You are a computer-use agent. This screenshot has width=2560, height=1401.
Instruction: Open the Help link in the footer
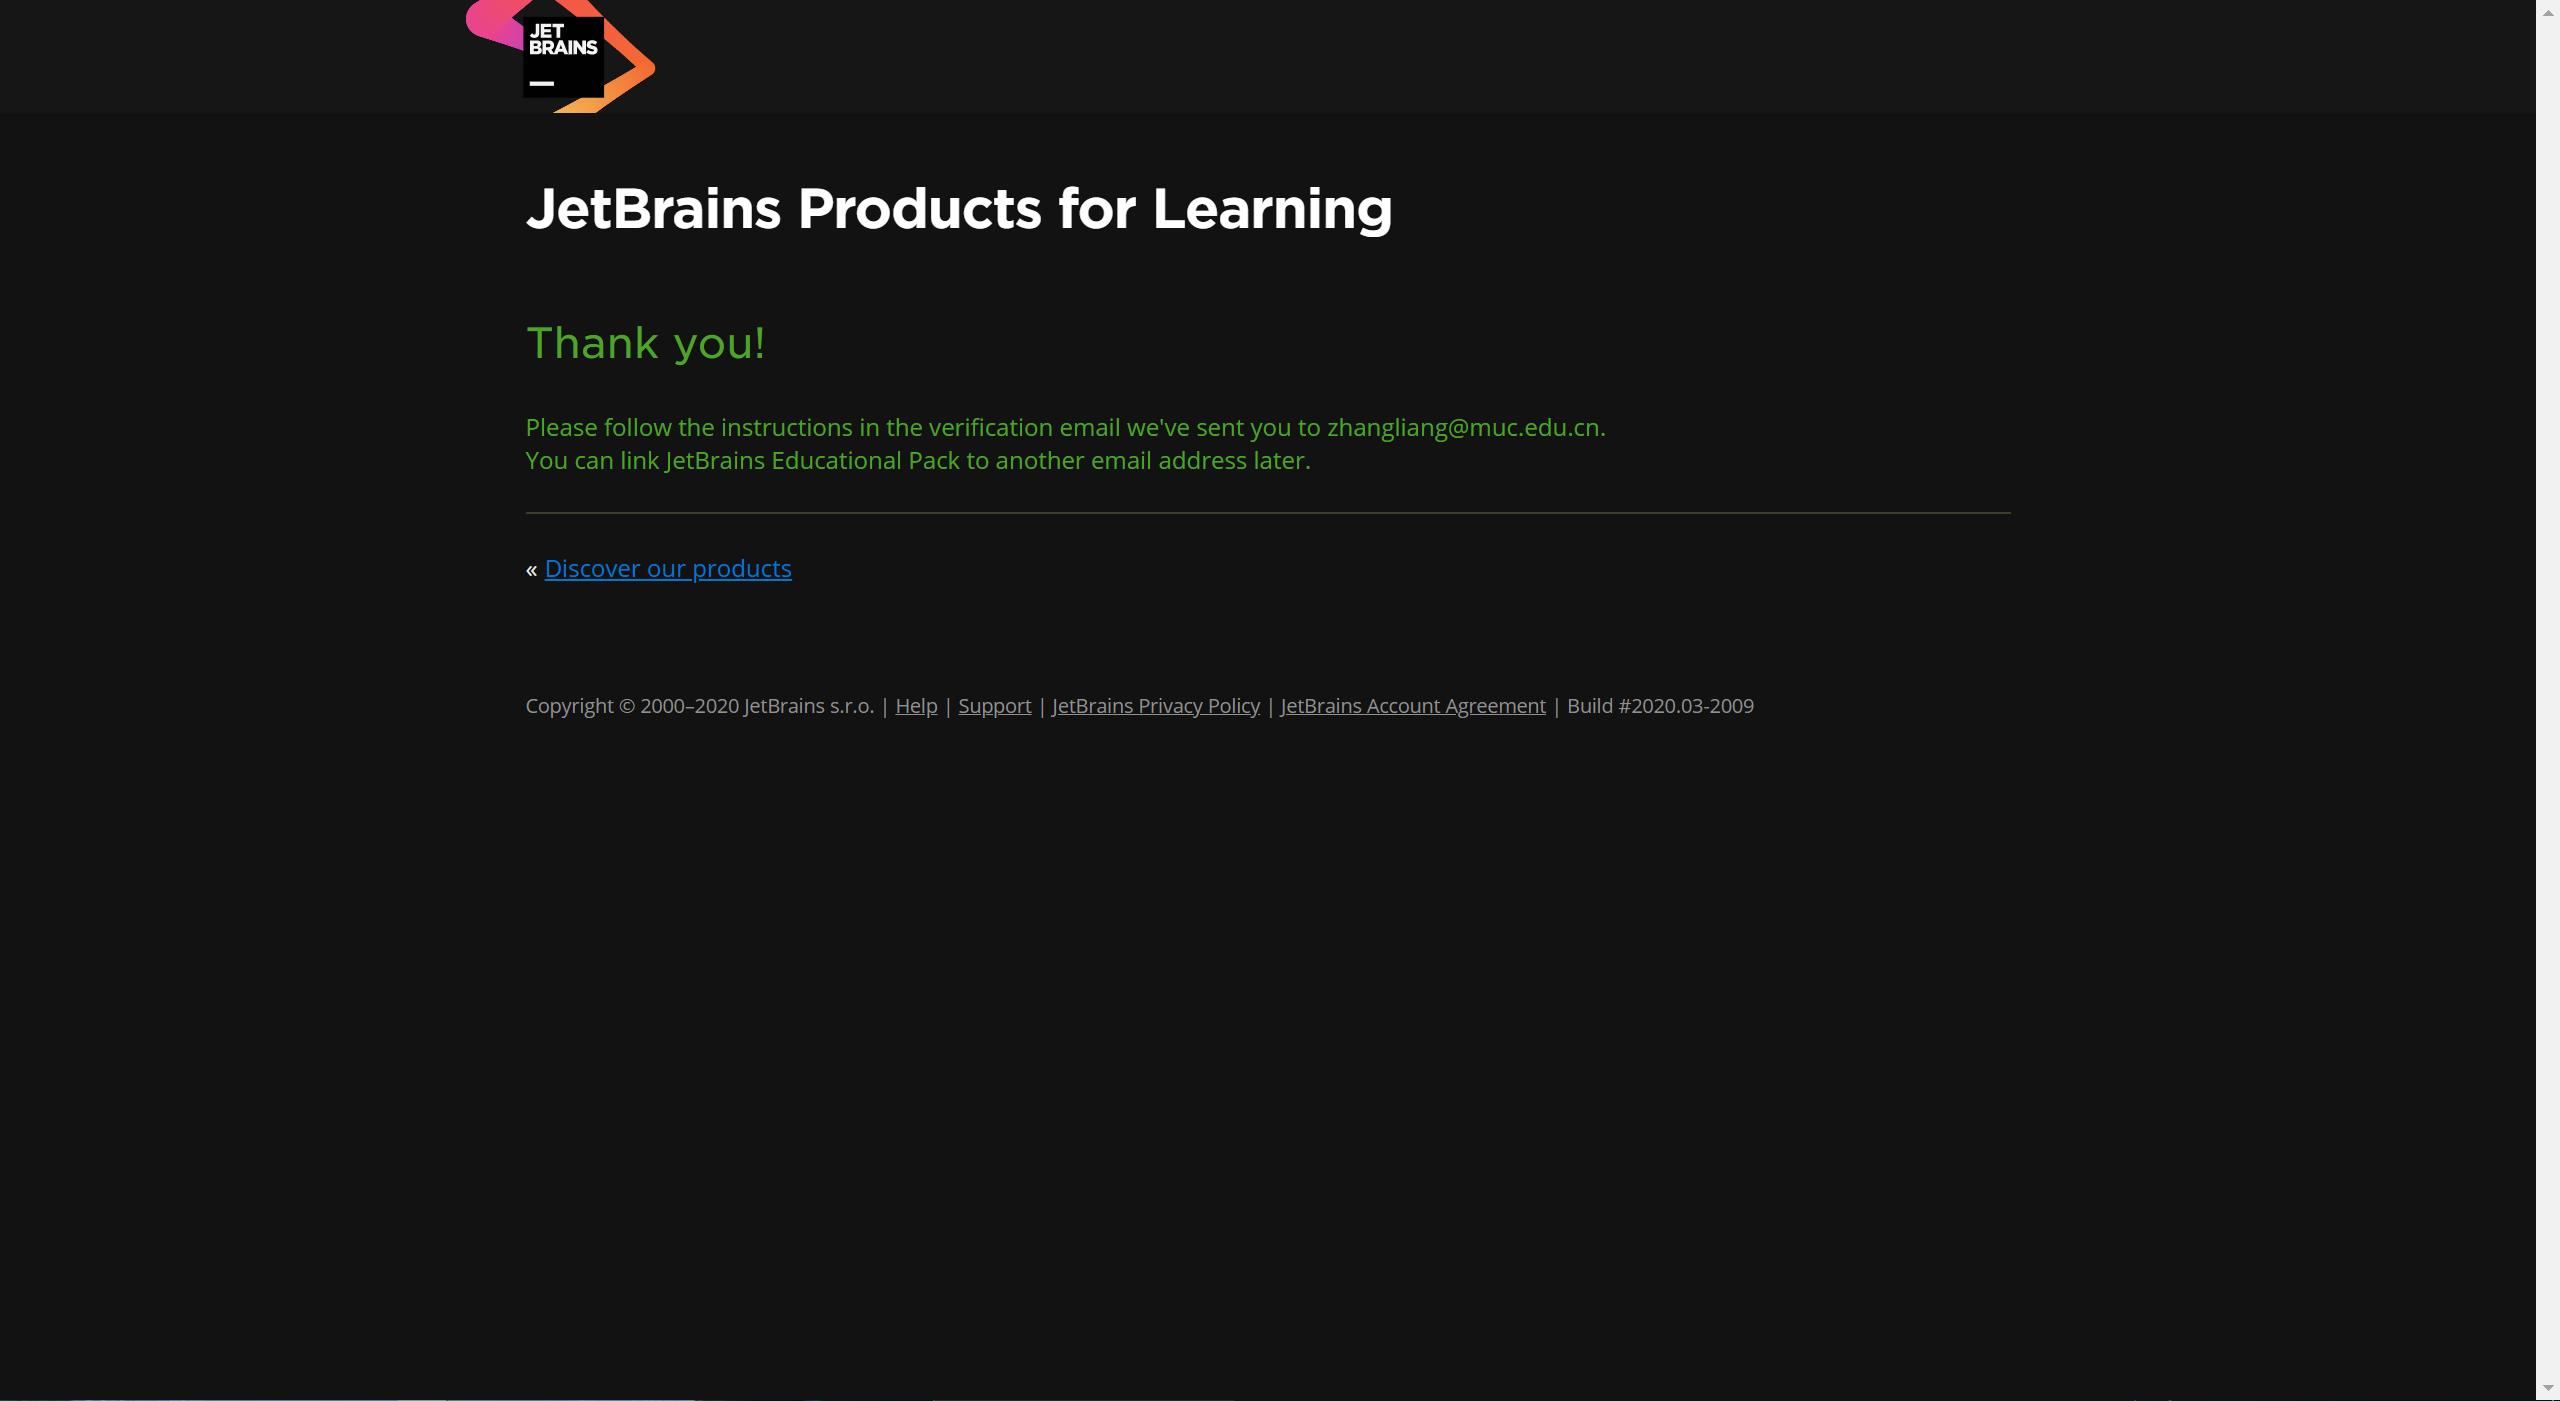pyautogui.click(x=915, y=706)
